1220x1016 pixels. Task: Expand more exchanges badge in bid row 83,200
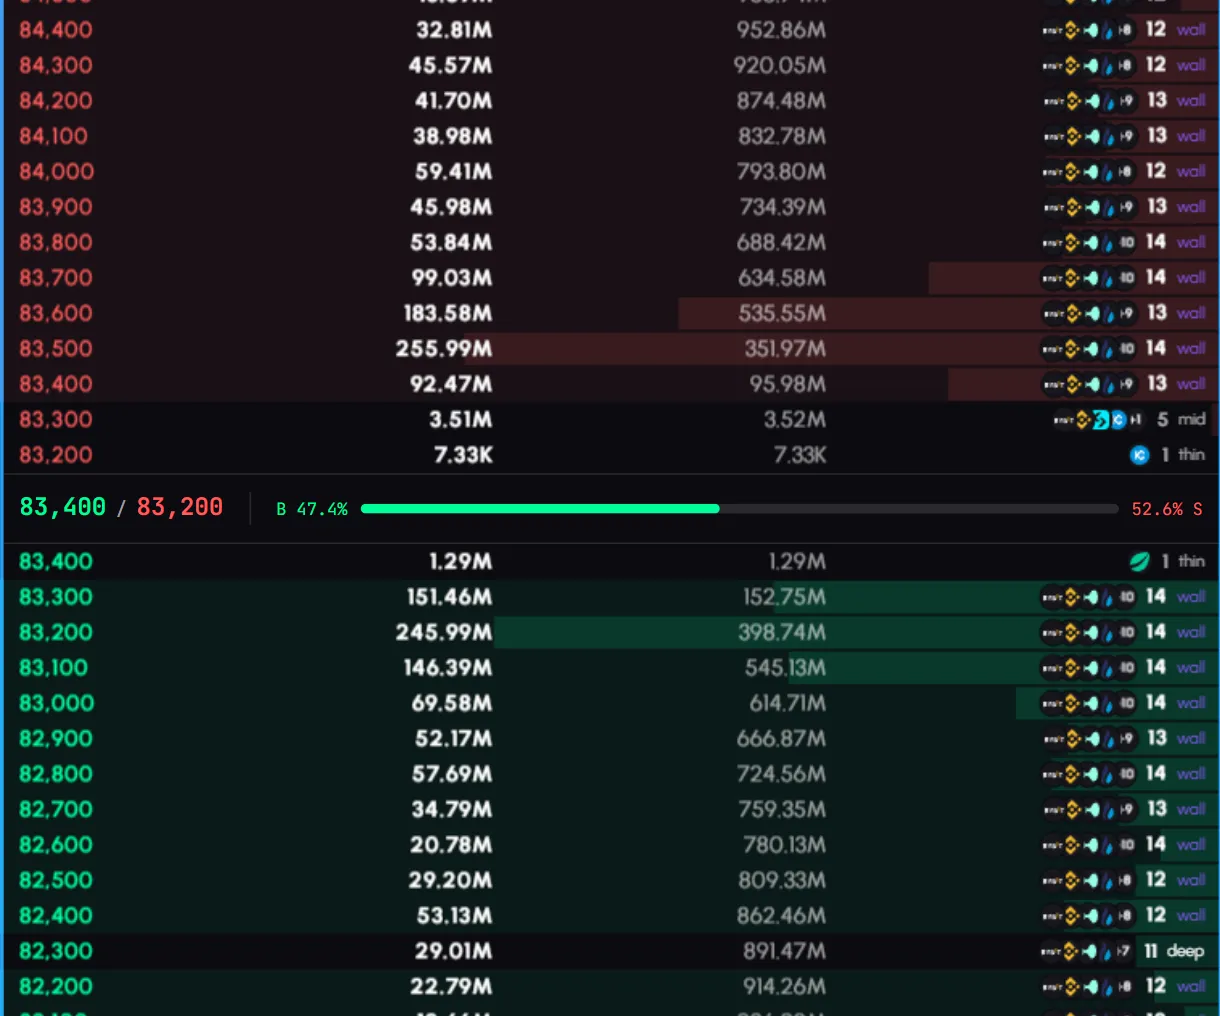point(1127,632)
